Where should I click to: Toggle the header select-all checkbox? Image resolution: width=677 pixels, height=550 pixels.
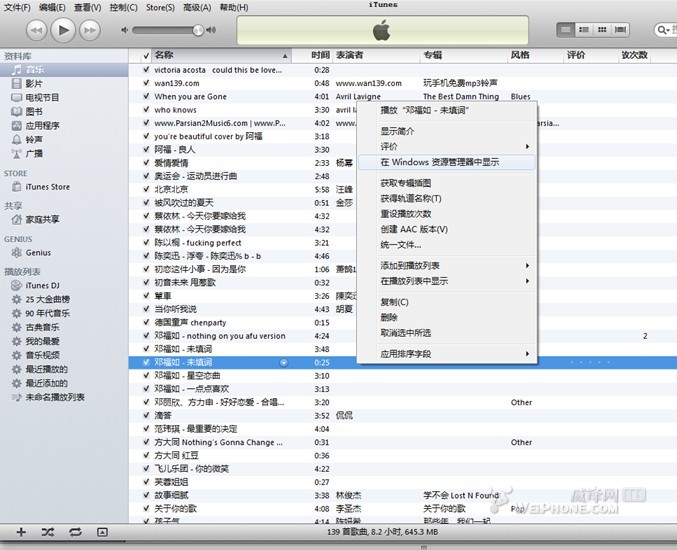click(146, 56)
